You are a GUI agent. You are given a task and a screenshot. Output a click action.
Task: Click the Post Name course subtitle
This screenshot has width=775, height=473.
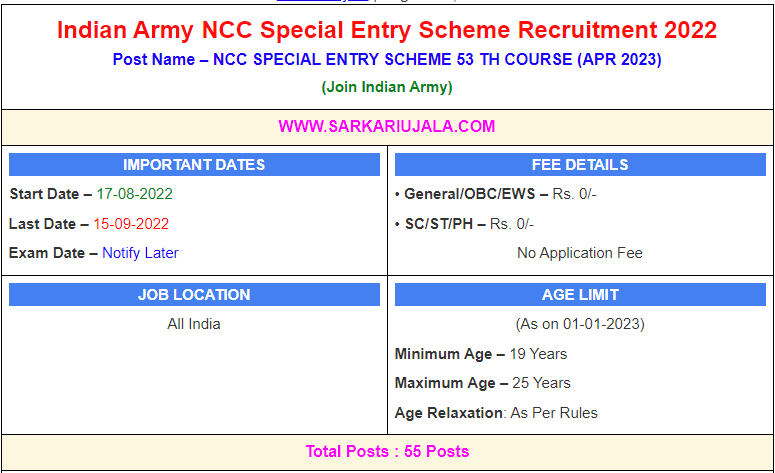point(387,59)
